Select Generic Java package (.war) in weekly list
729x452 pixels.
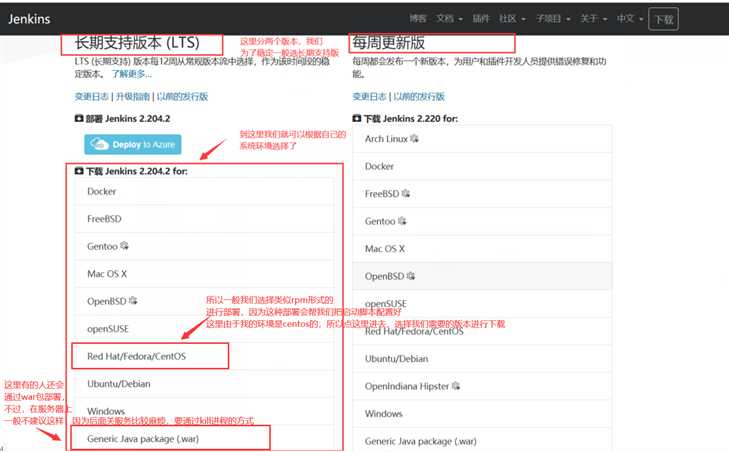pyautogui.click(x=482, y=441)
